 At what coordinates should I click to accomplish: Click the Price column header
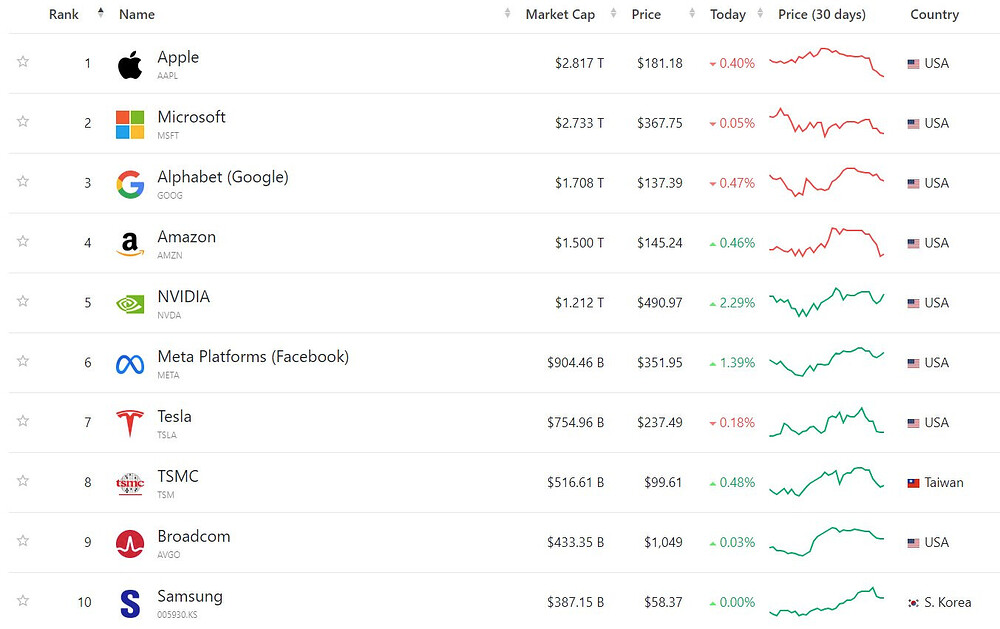coord(646,14)
